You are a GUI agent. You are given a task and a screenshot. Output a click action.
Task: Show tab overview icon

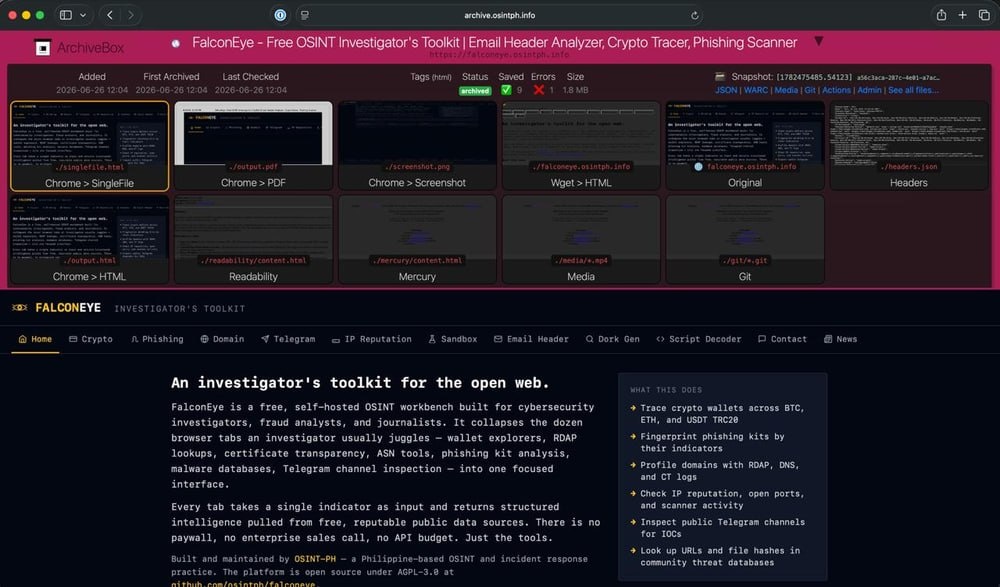click(x=984, y=15)
